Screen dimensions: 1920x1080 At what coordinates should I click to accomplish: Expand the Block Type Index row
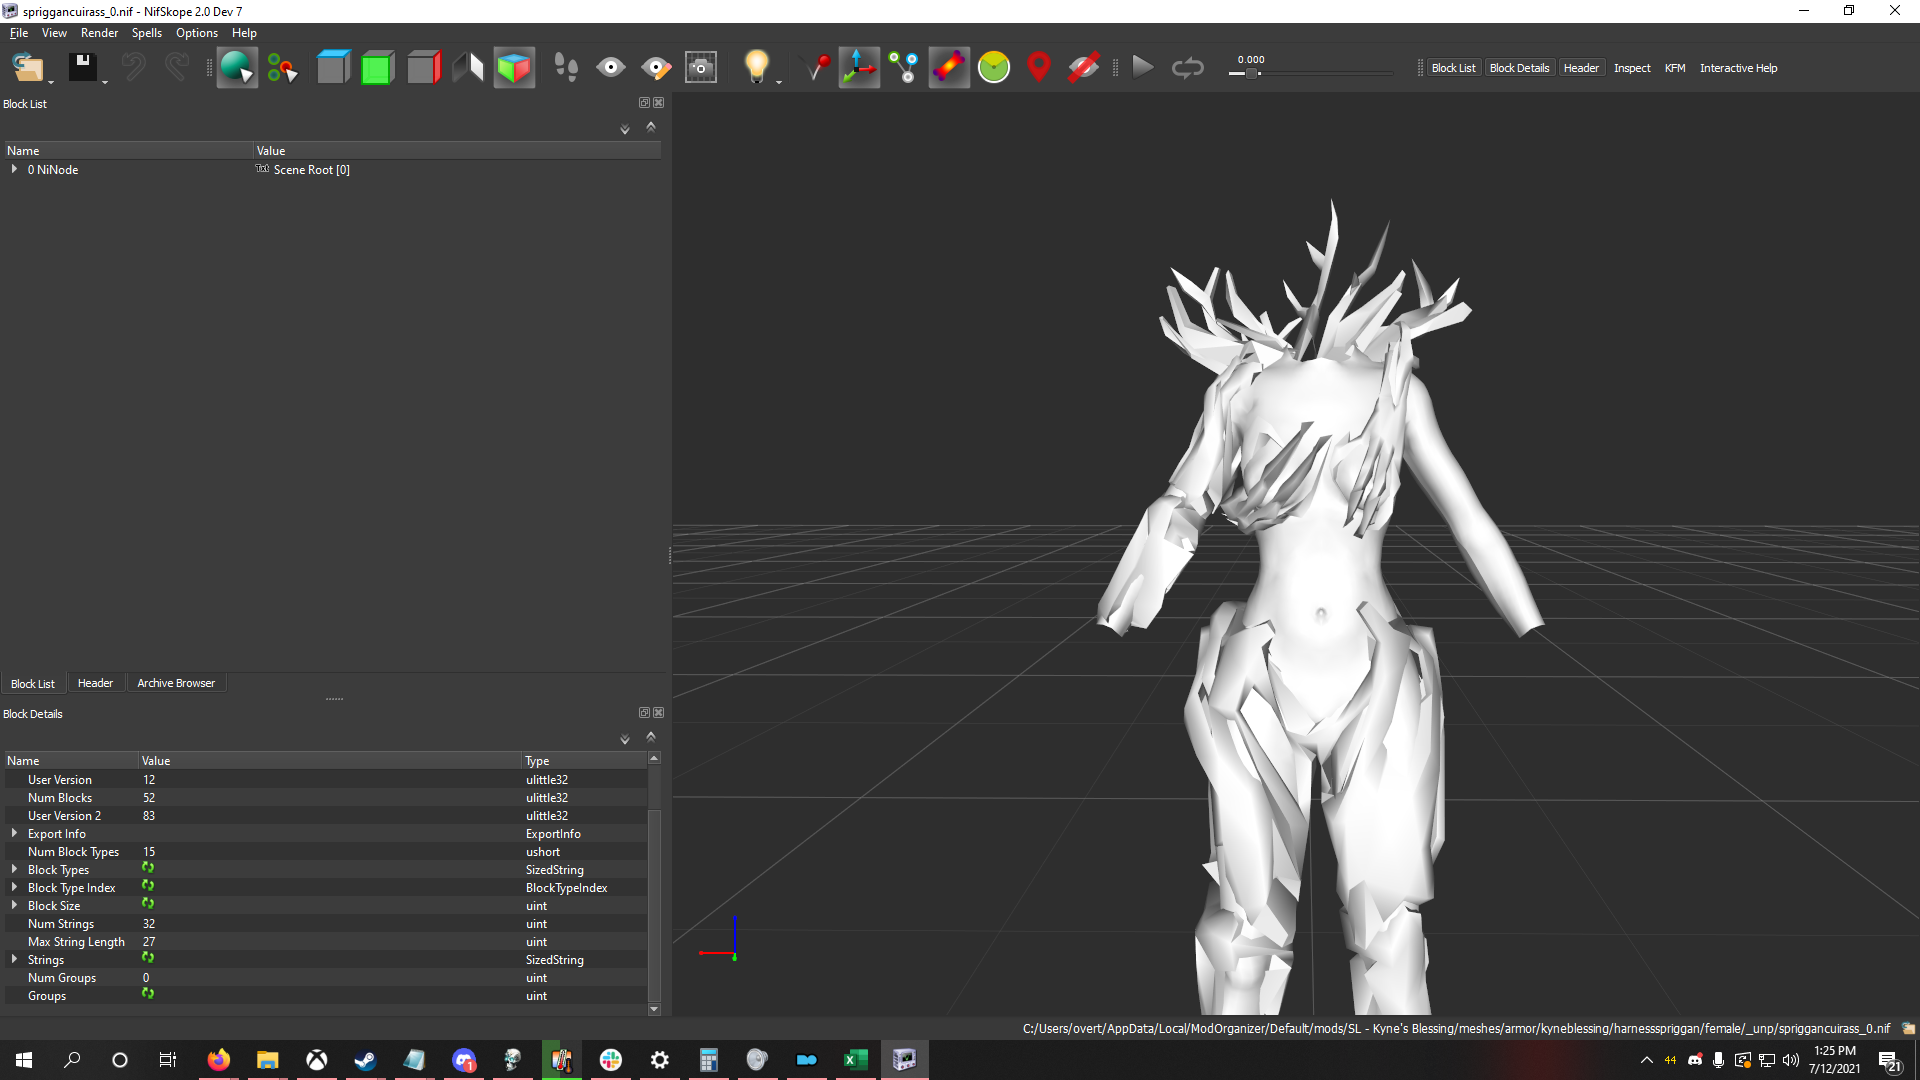pyautogui.click(x=14, y=887)
